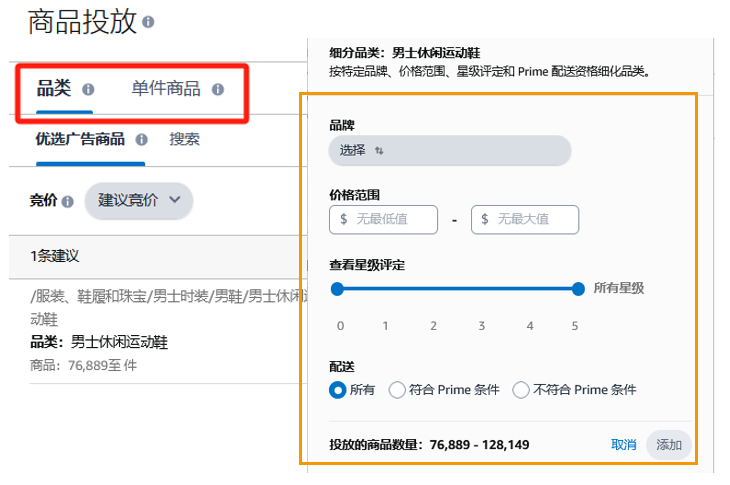The image size is (730, 485).
Task: Click the sort arrows icon in 品牌 selector
Action: point(379,151)
